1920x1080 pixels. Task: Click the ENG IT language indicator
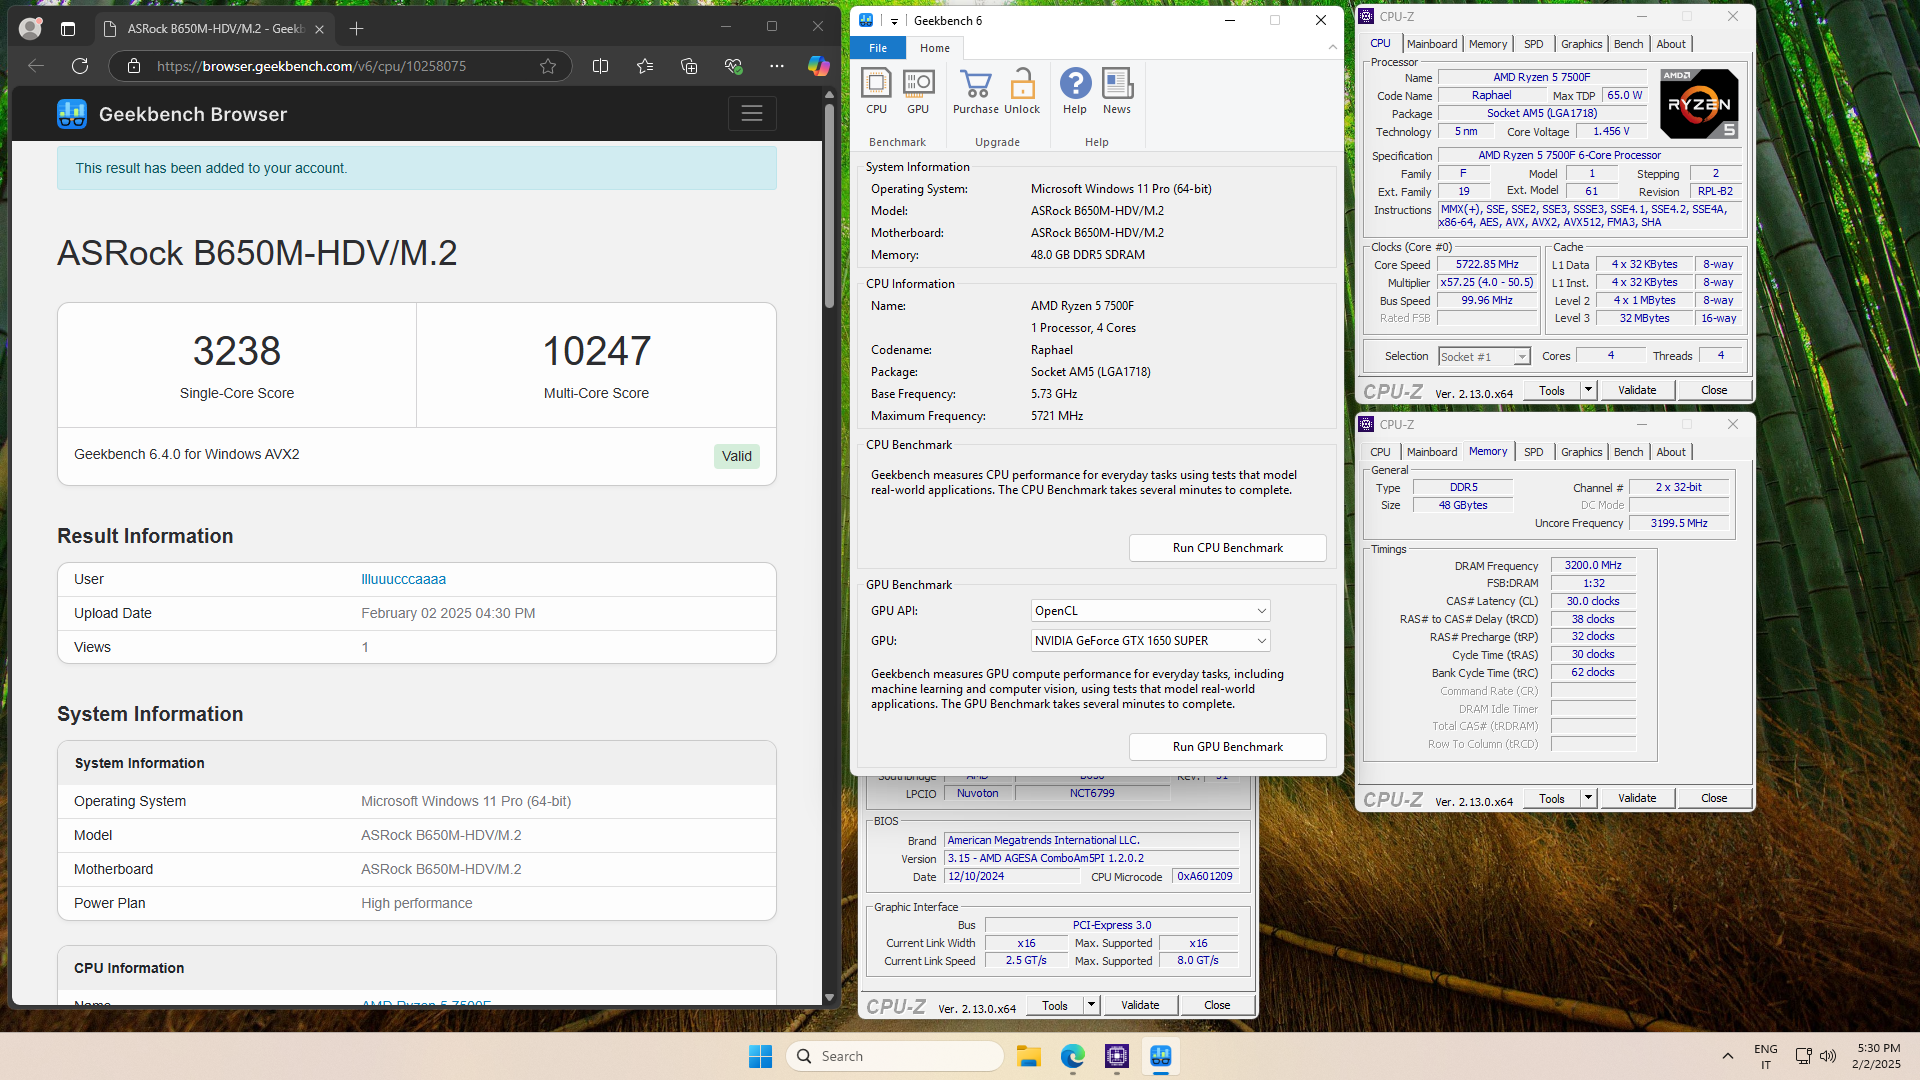(1765, 1056)
